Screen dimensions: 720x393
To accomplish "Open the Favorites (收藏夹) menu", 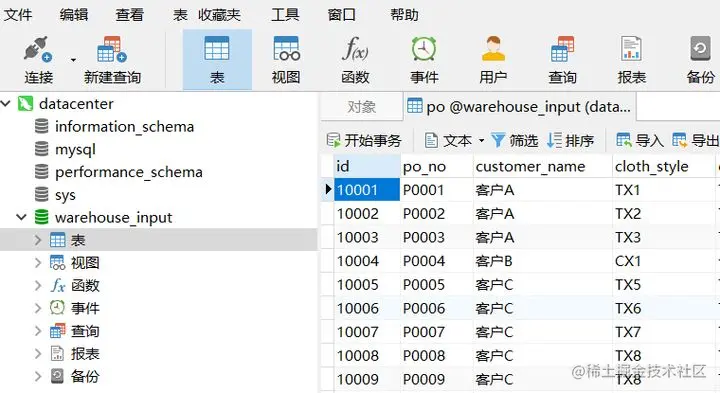I will tap(219, 15).
